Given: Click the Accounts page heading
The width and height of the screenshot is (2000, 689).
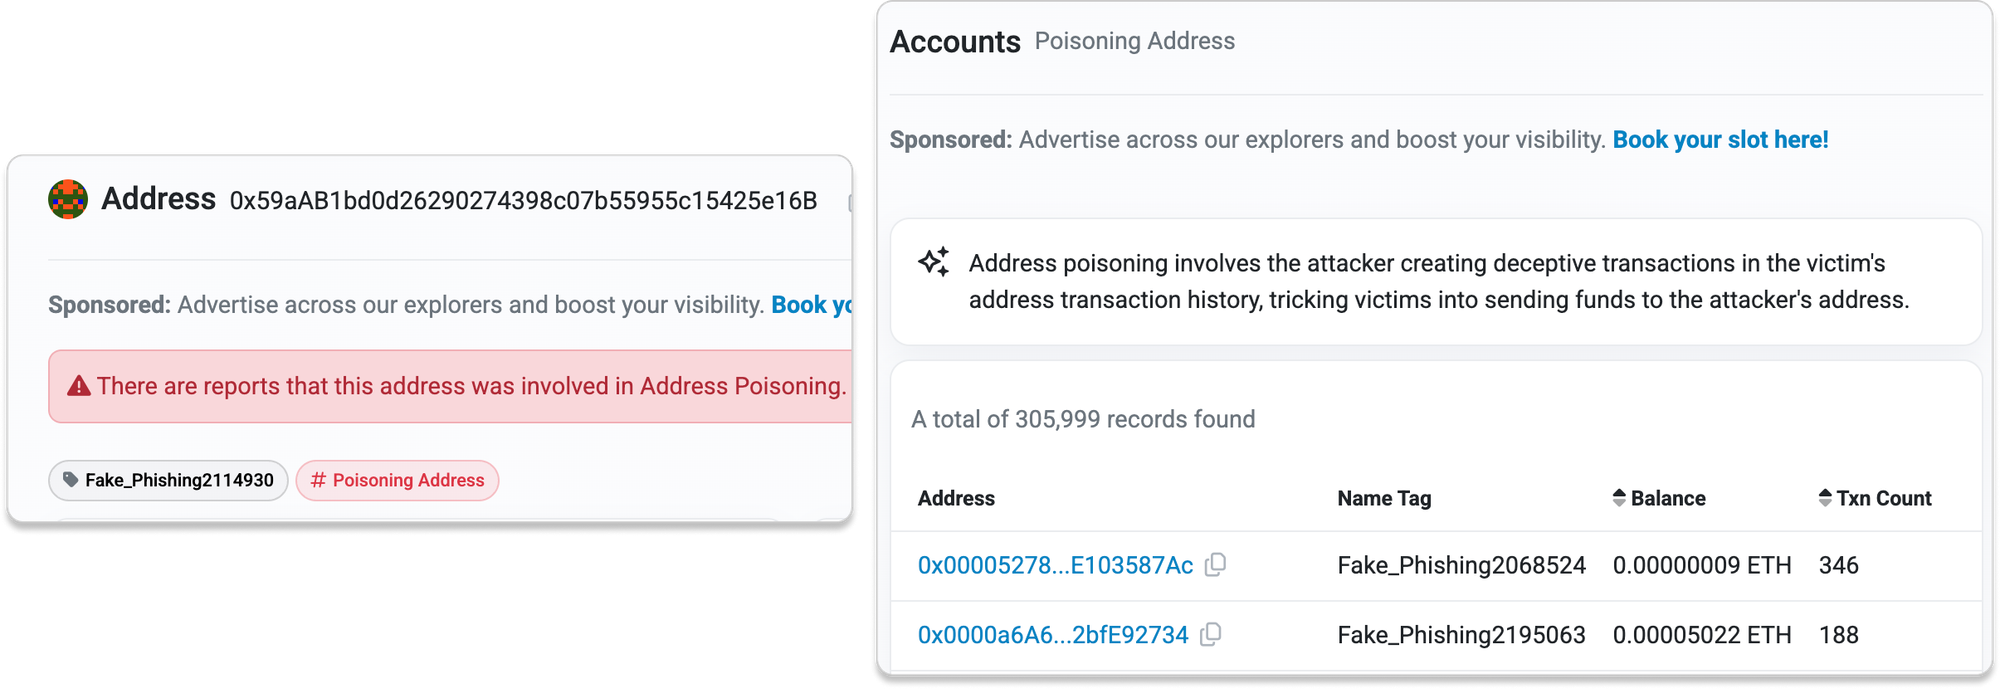Looking at the screenshot, I should pos(955,42).
